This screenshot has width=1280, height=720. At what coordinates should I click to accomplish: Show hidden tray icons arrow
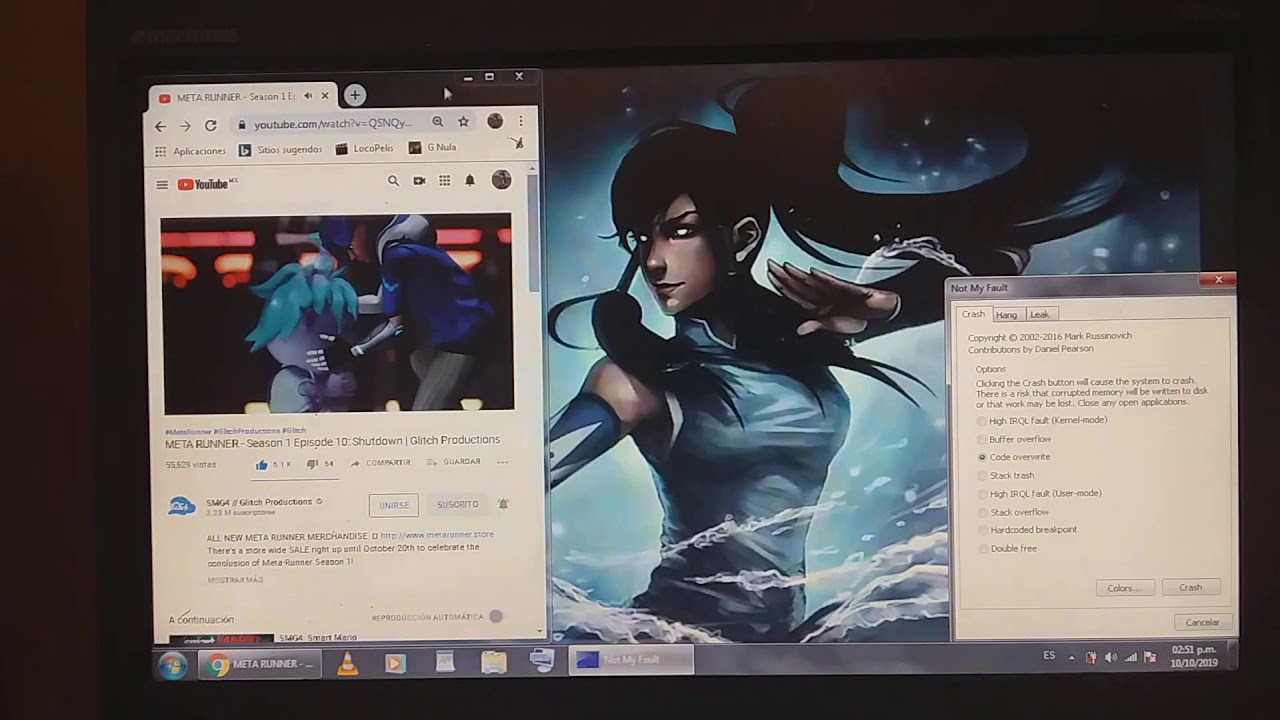[1072, 657]
